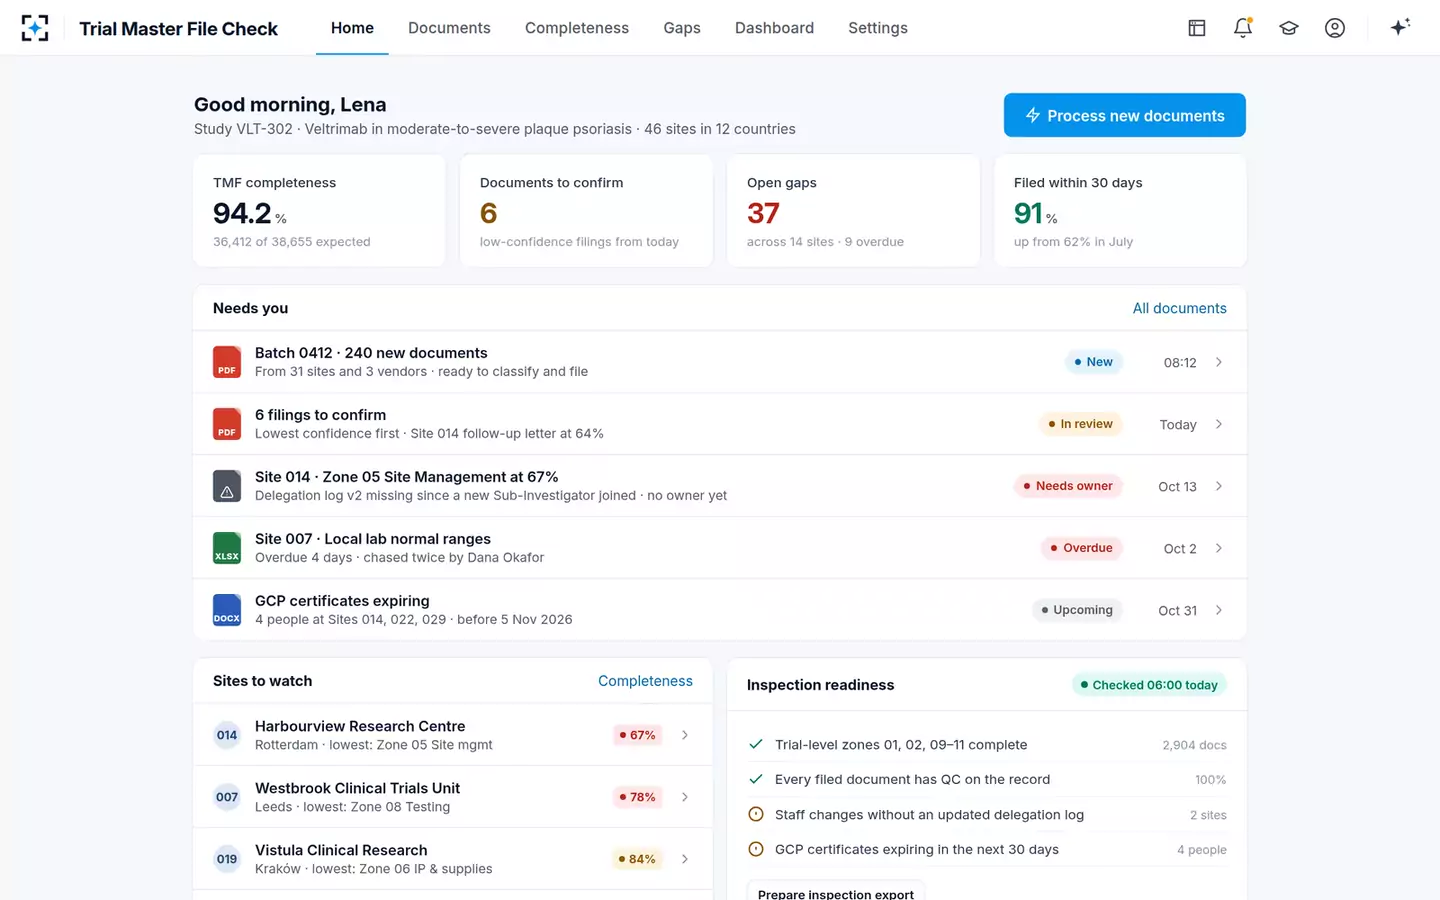This screenshot has width=1440, height=900.
Task: Switch to the Dashboard tab
Action: tap(774, 28)
